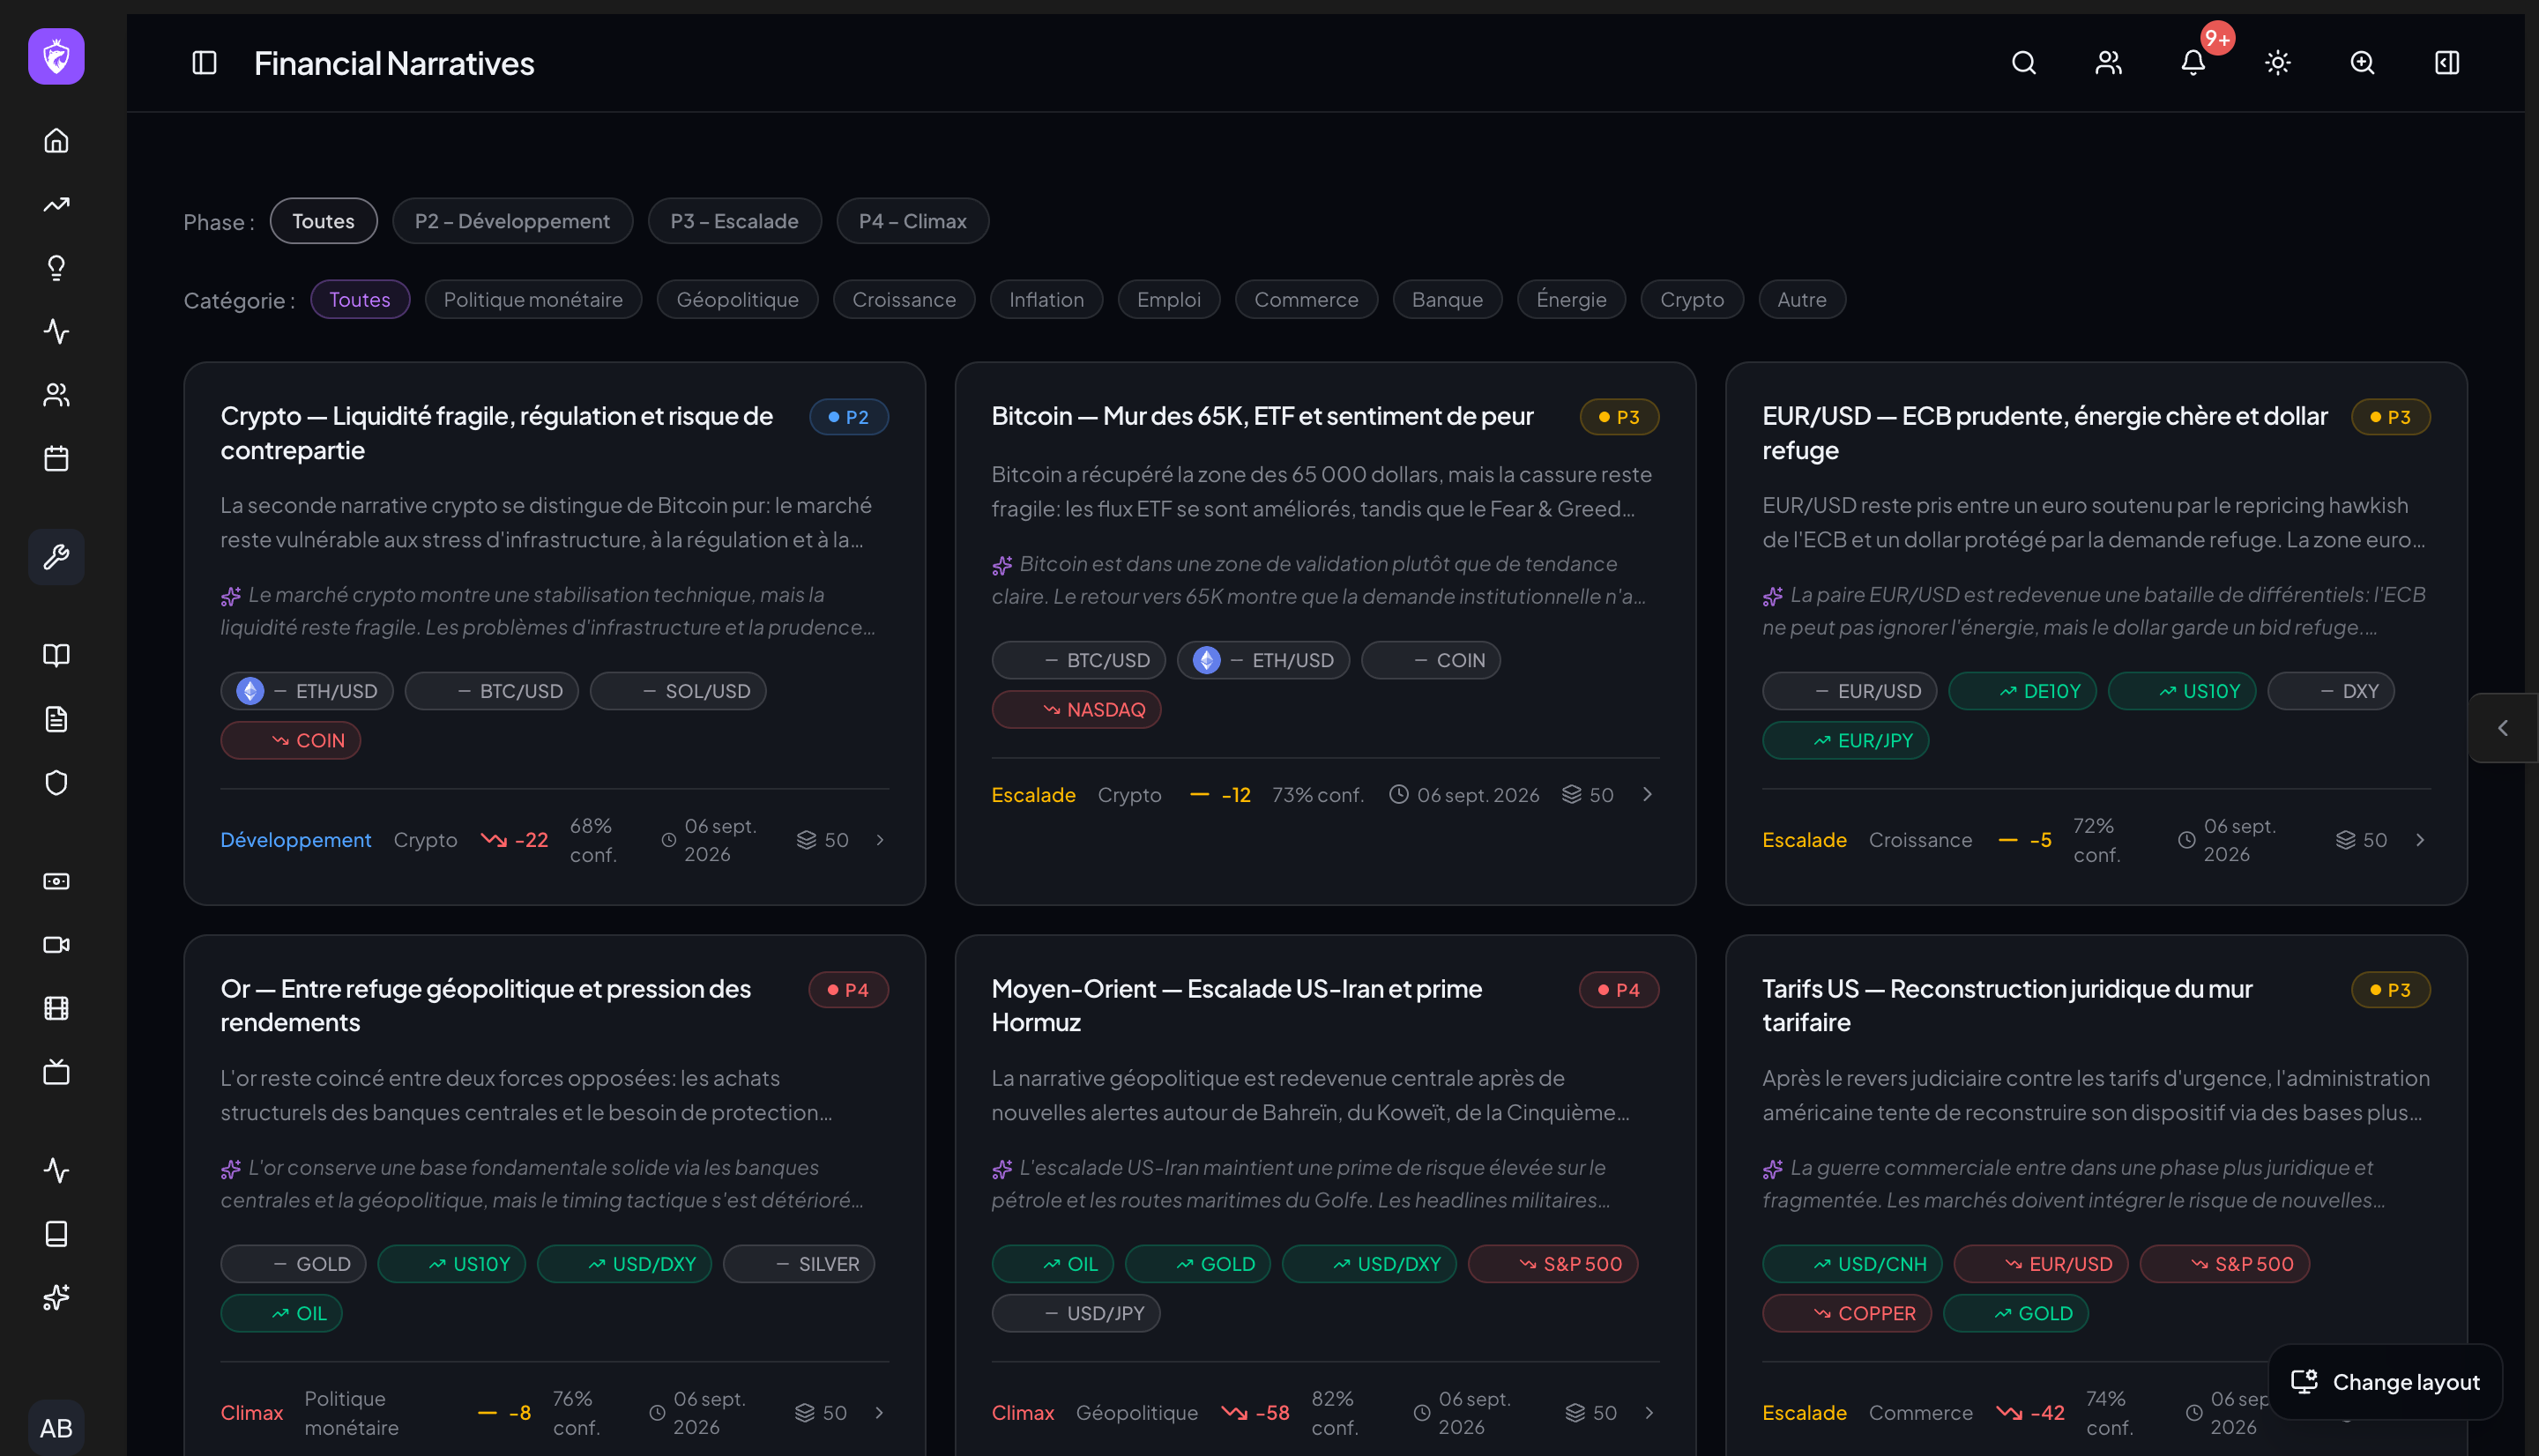Screen dimensions: 2539x1456
Task: Open the TV sidebar icon
Action: click(56, 1072)
